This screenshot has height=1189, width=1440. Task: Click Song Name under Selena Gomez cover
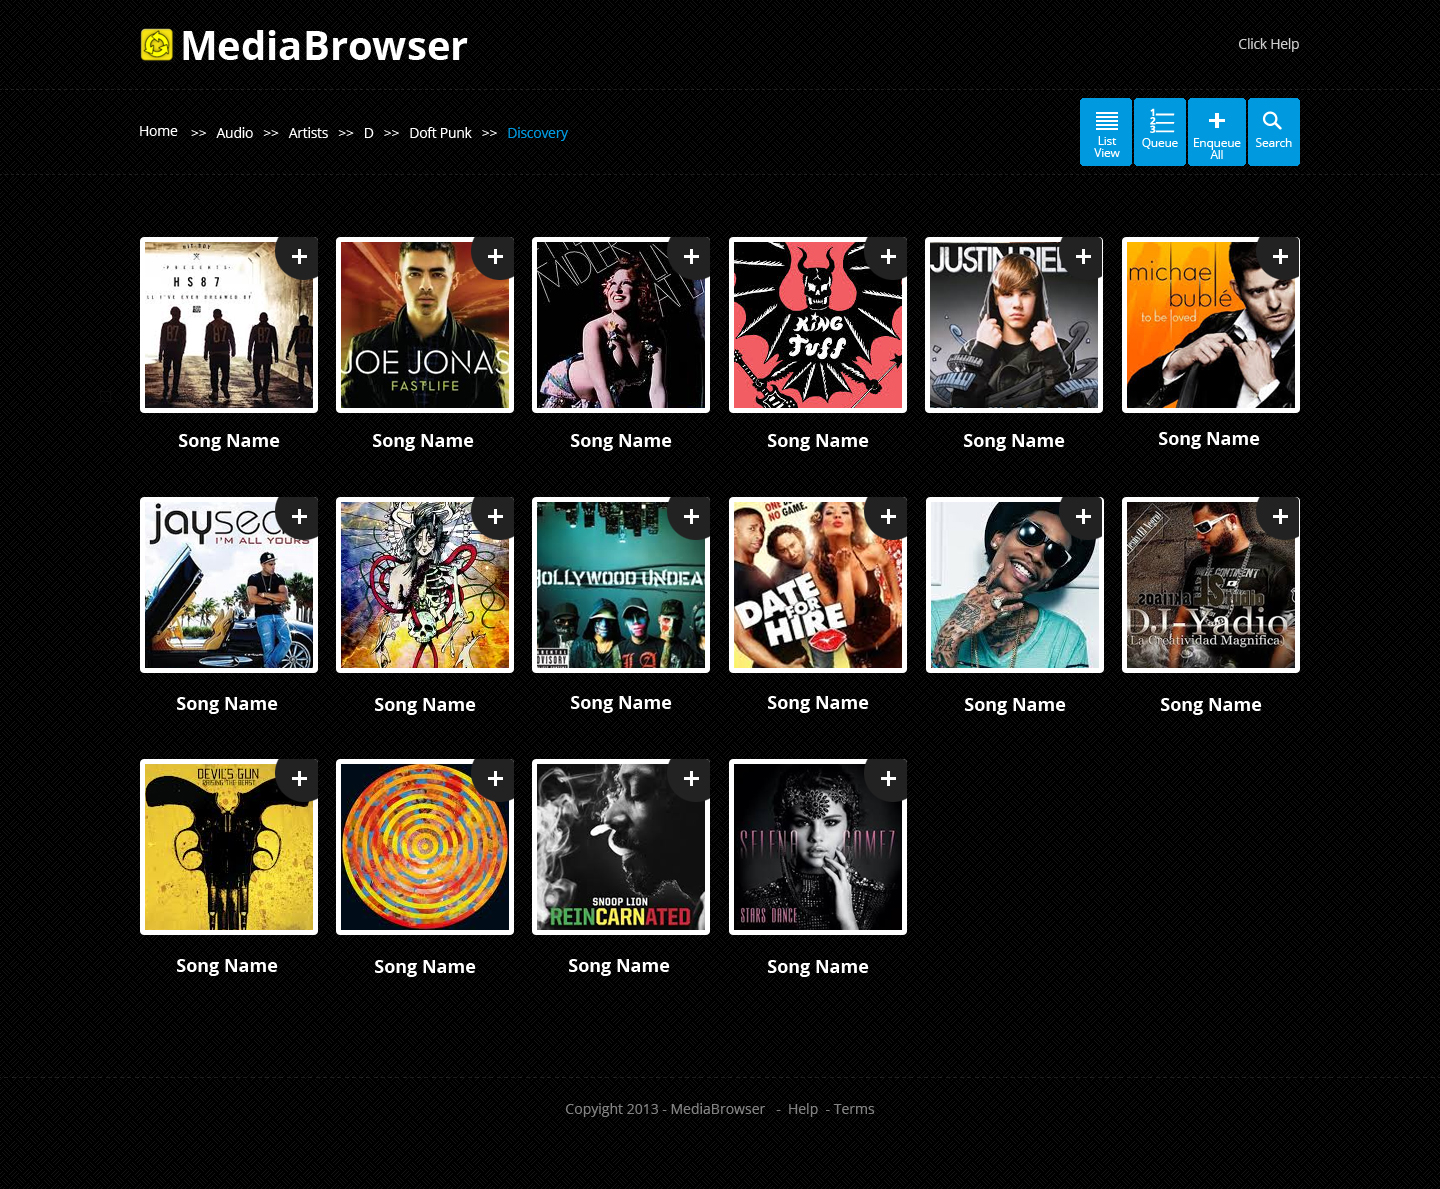pyautogui.click(x=818, y=967)
